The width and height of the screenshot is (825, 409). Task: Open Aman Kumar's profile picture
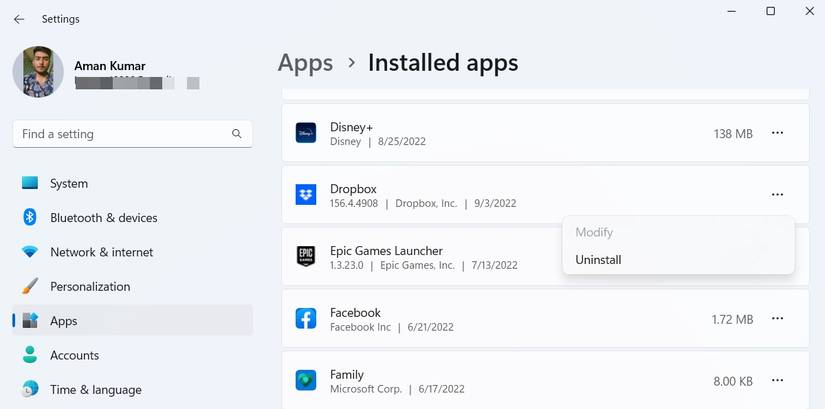tap(38, 72)
